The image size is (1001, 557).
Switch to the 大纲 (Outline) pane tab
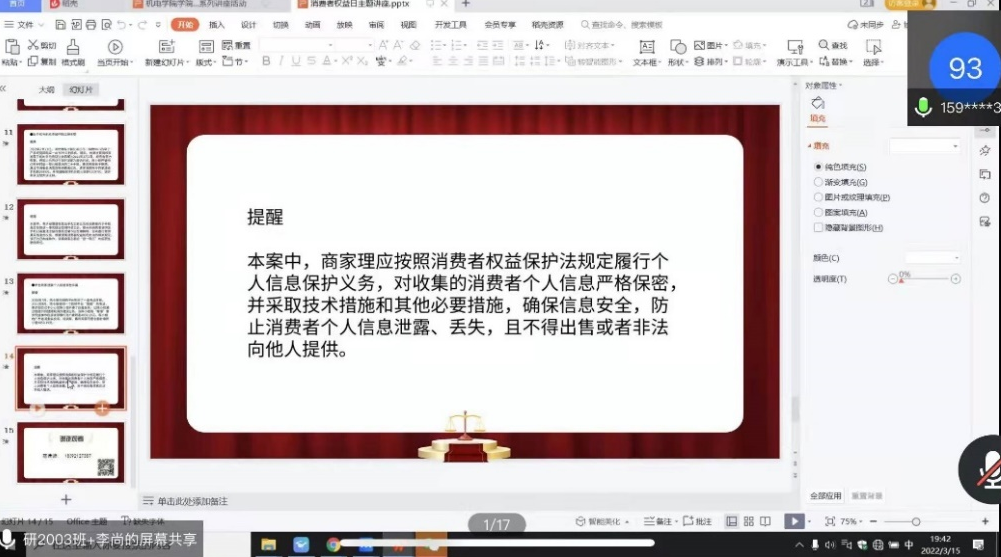click(x=46, y=89)
